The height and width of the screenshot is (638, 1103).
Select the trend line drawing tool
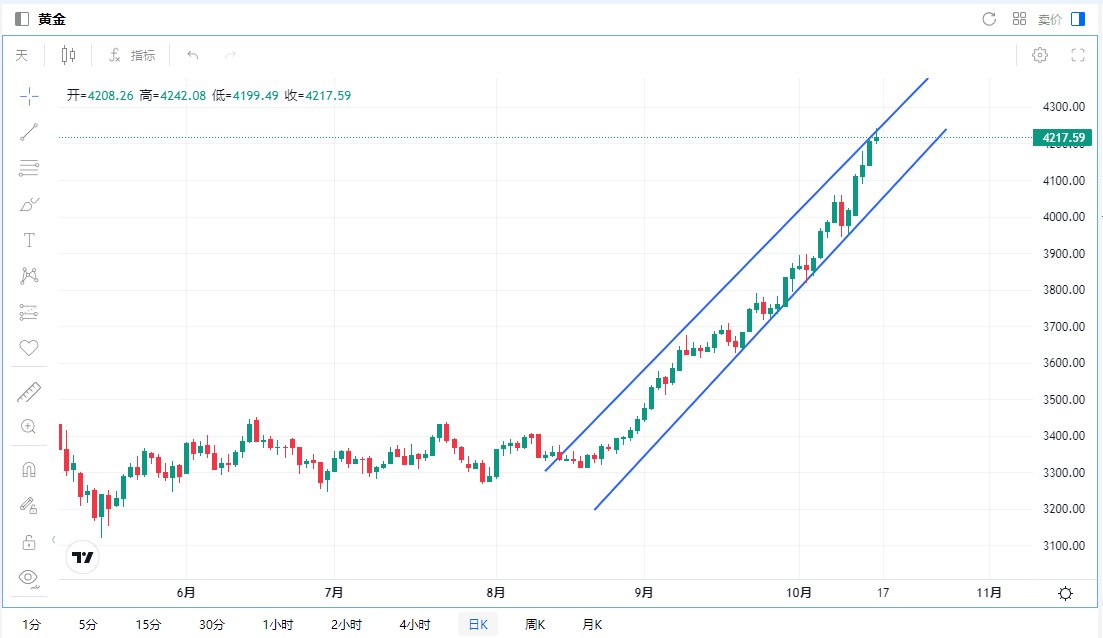click(x=29, y=131)
